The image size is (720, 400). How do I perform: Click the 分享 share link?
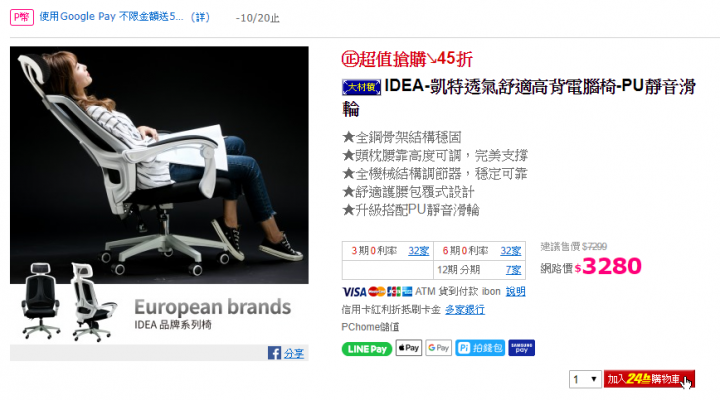[x=293, y=354]
